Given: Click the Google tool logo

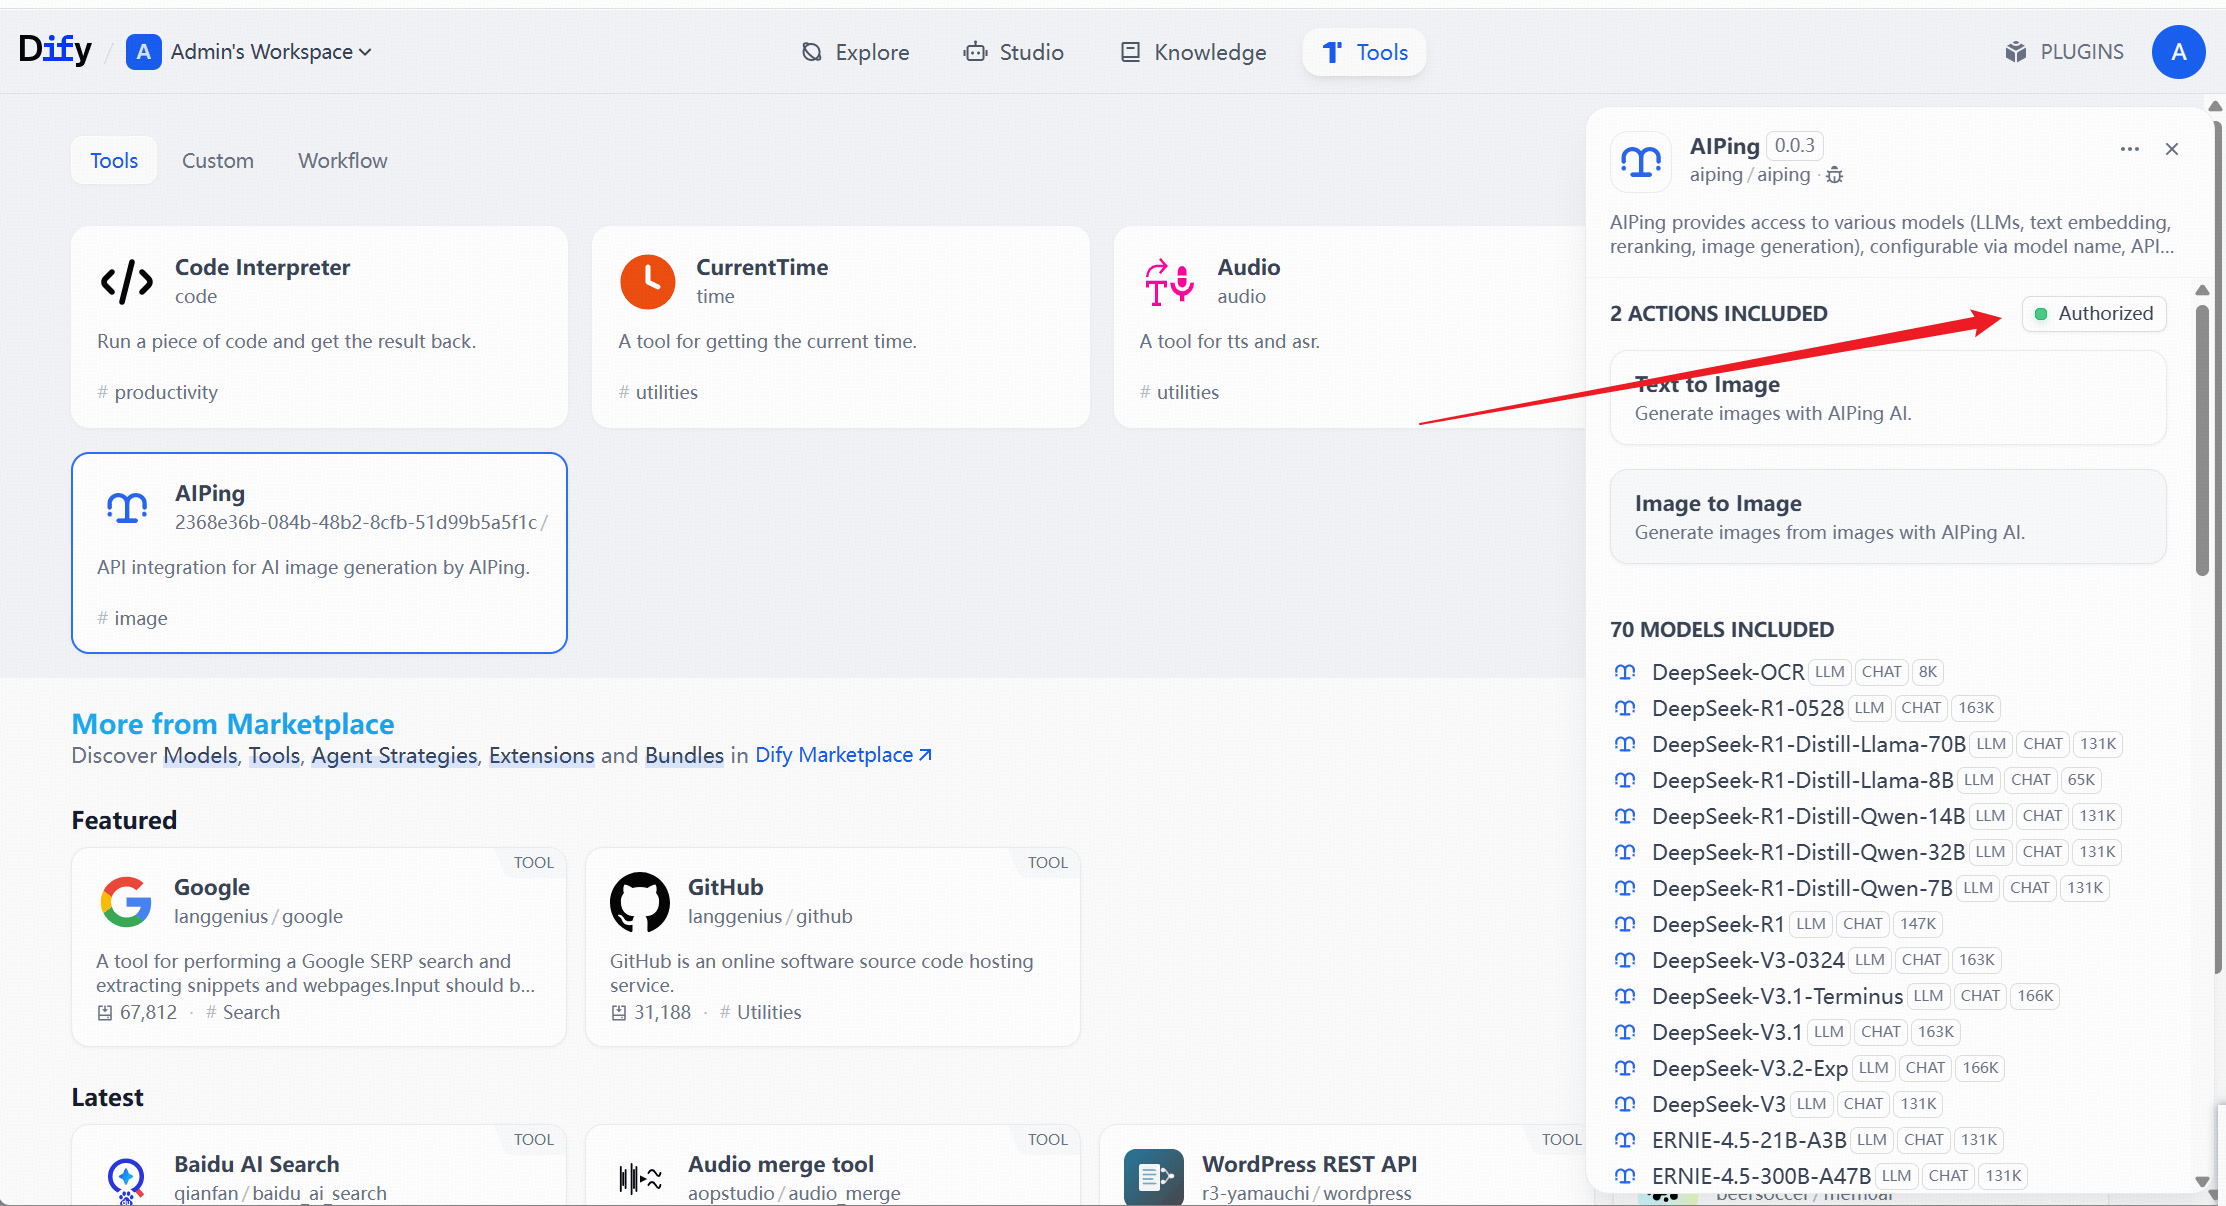Looking at the screenshot, I should click(126, 902).
